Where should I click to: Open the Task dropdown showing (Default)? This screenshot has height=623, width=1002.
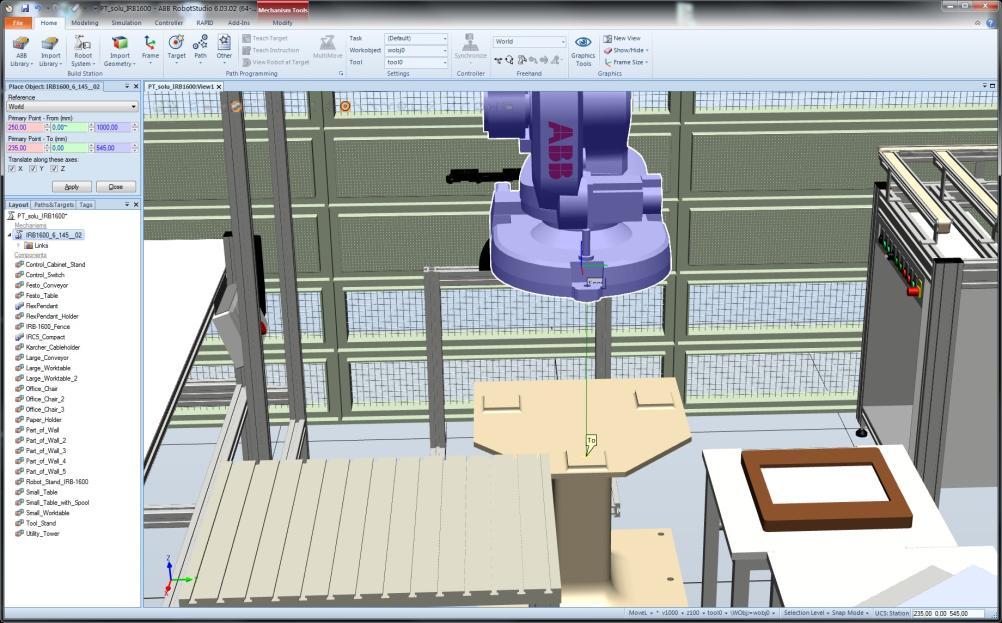[416, 38]
